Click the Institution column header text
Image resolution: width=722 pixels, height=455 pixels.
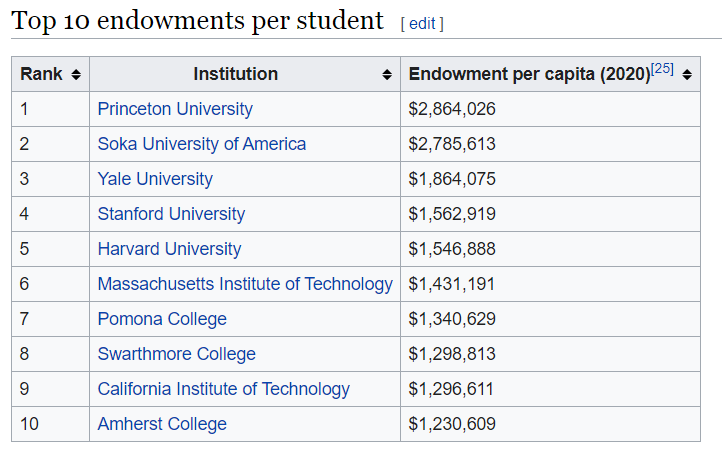click(235, 74)
